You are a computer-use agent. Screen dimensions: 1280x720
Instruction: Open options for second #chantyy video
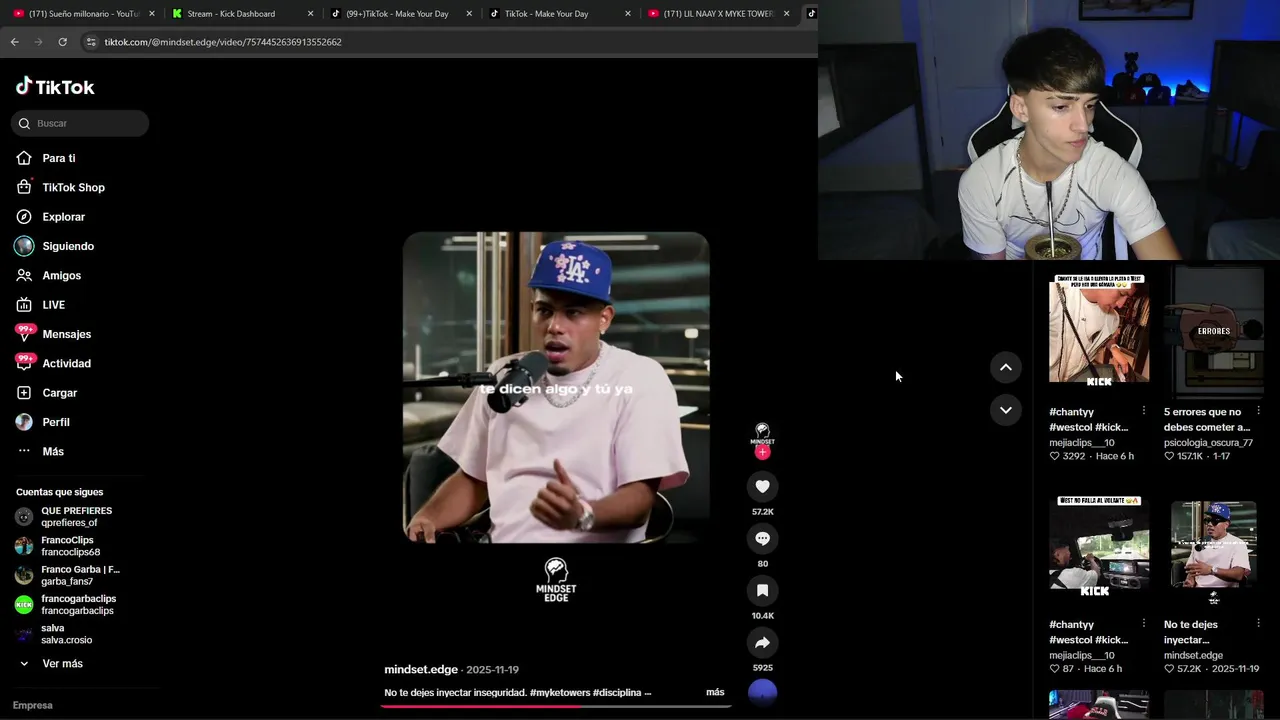[x=1144, y=624]
